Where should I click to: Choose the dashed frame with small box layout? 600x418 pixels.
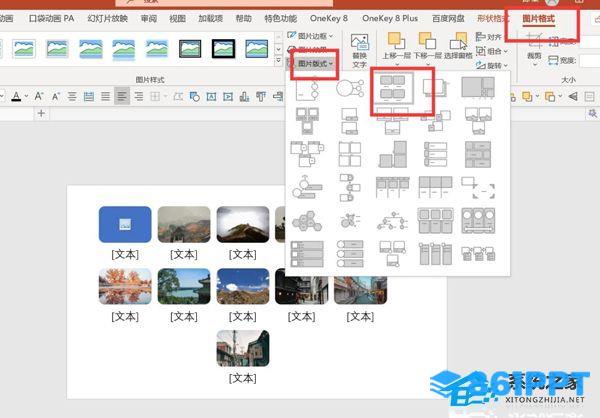[478, 188]
